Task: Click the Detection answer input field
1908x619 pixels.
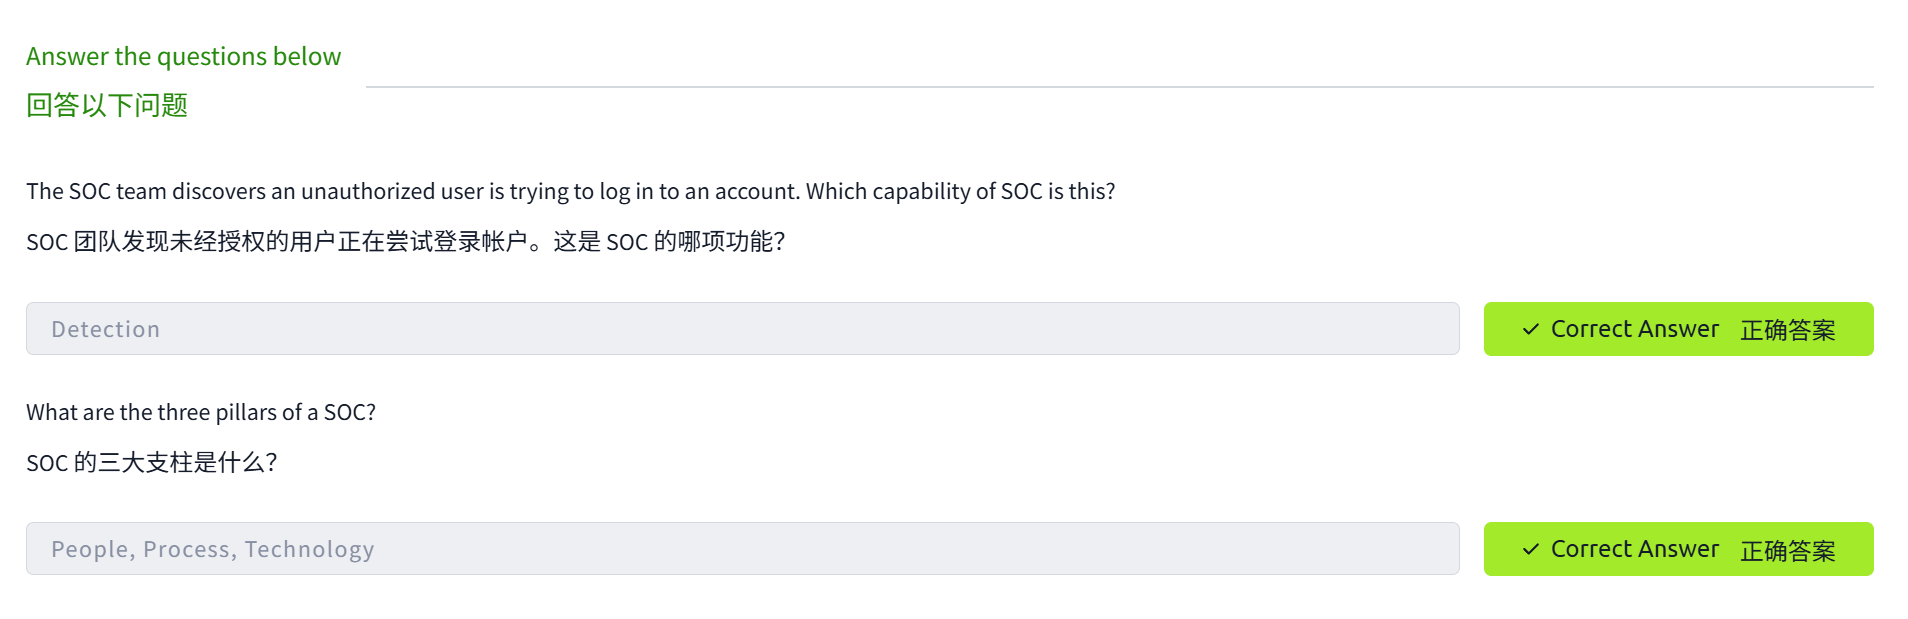Action: coord(742,329)
